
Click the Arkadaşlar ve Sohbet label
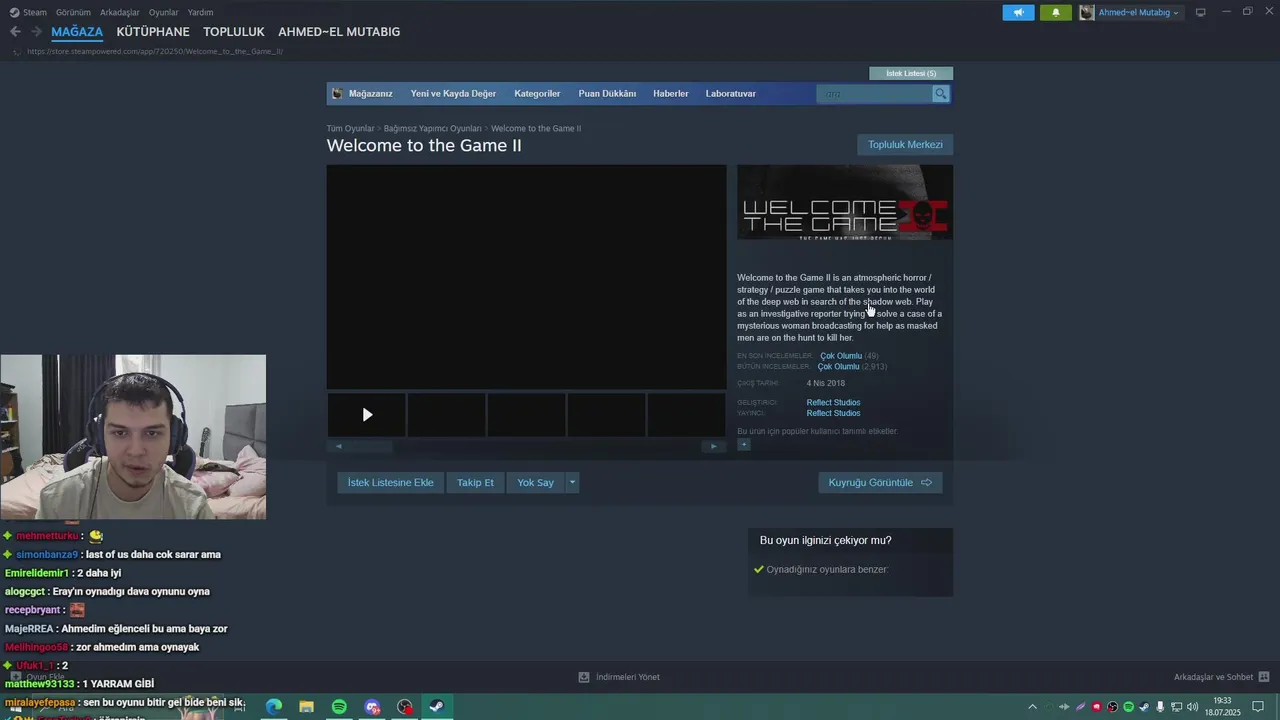(x=1213, y=677)
